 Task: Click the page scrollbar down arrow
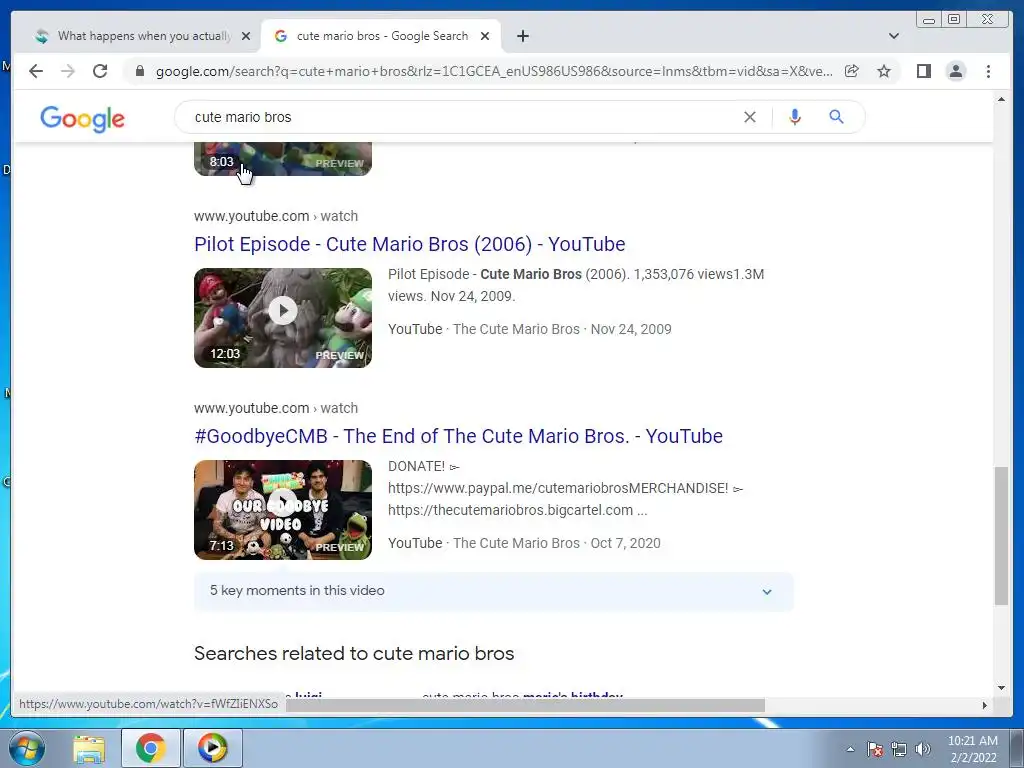[x=1001, y=688]
